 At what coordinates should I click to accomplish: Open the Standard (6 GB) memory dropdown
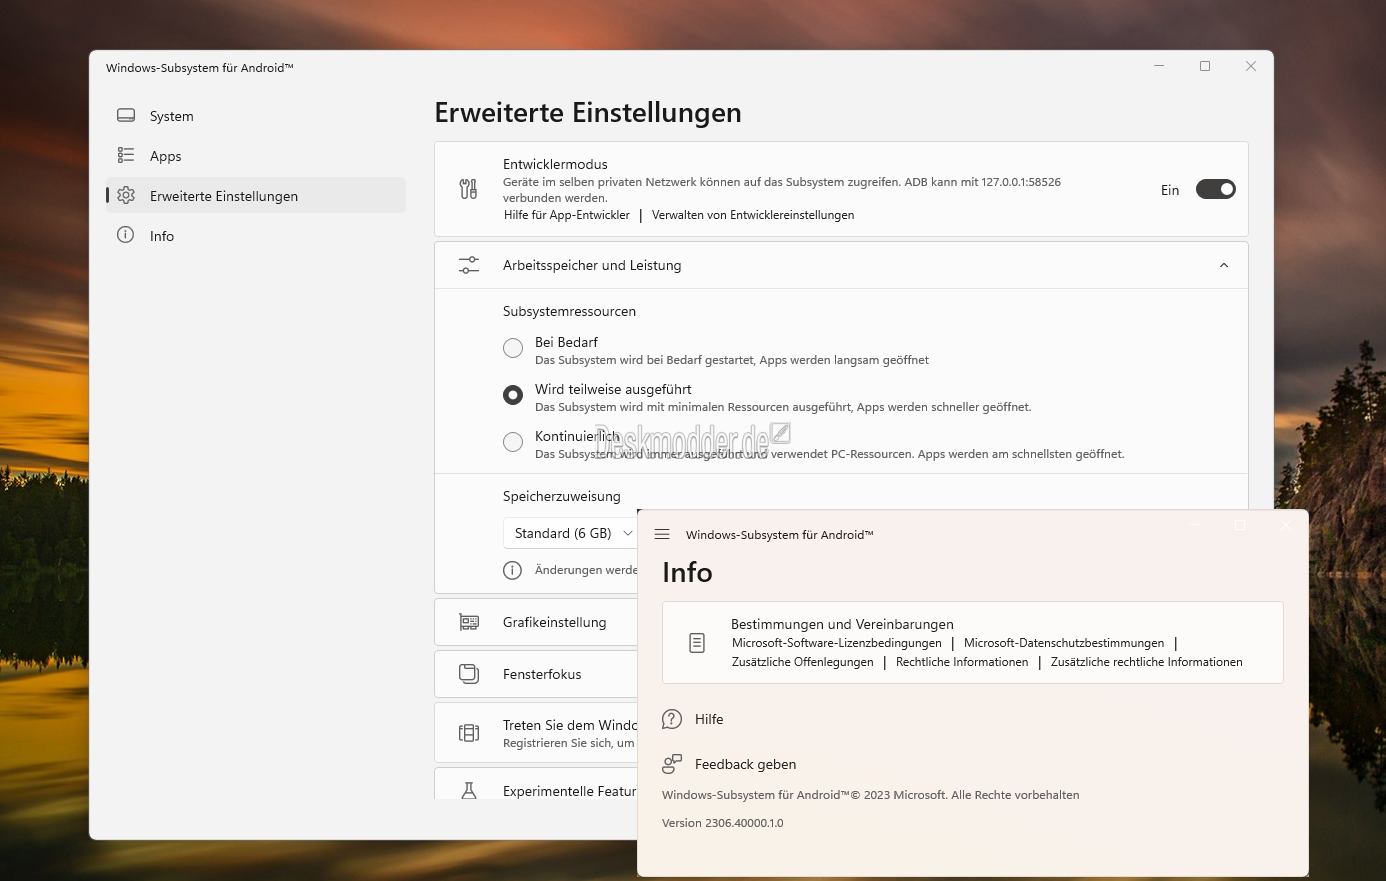570,533
